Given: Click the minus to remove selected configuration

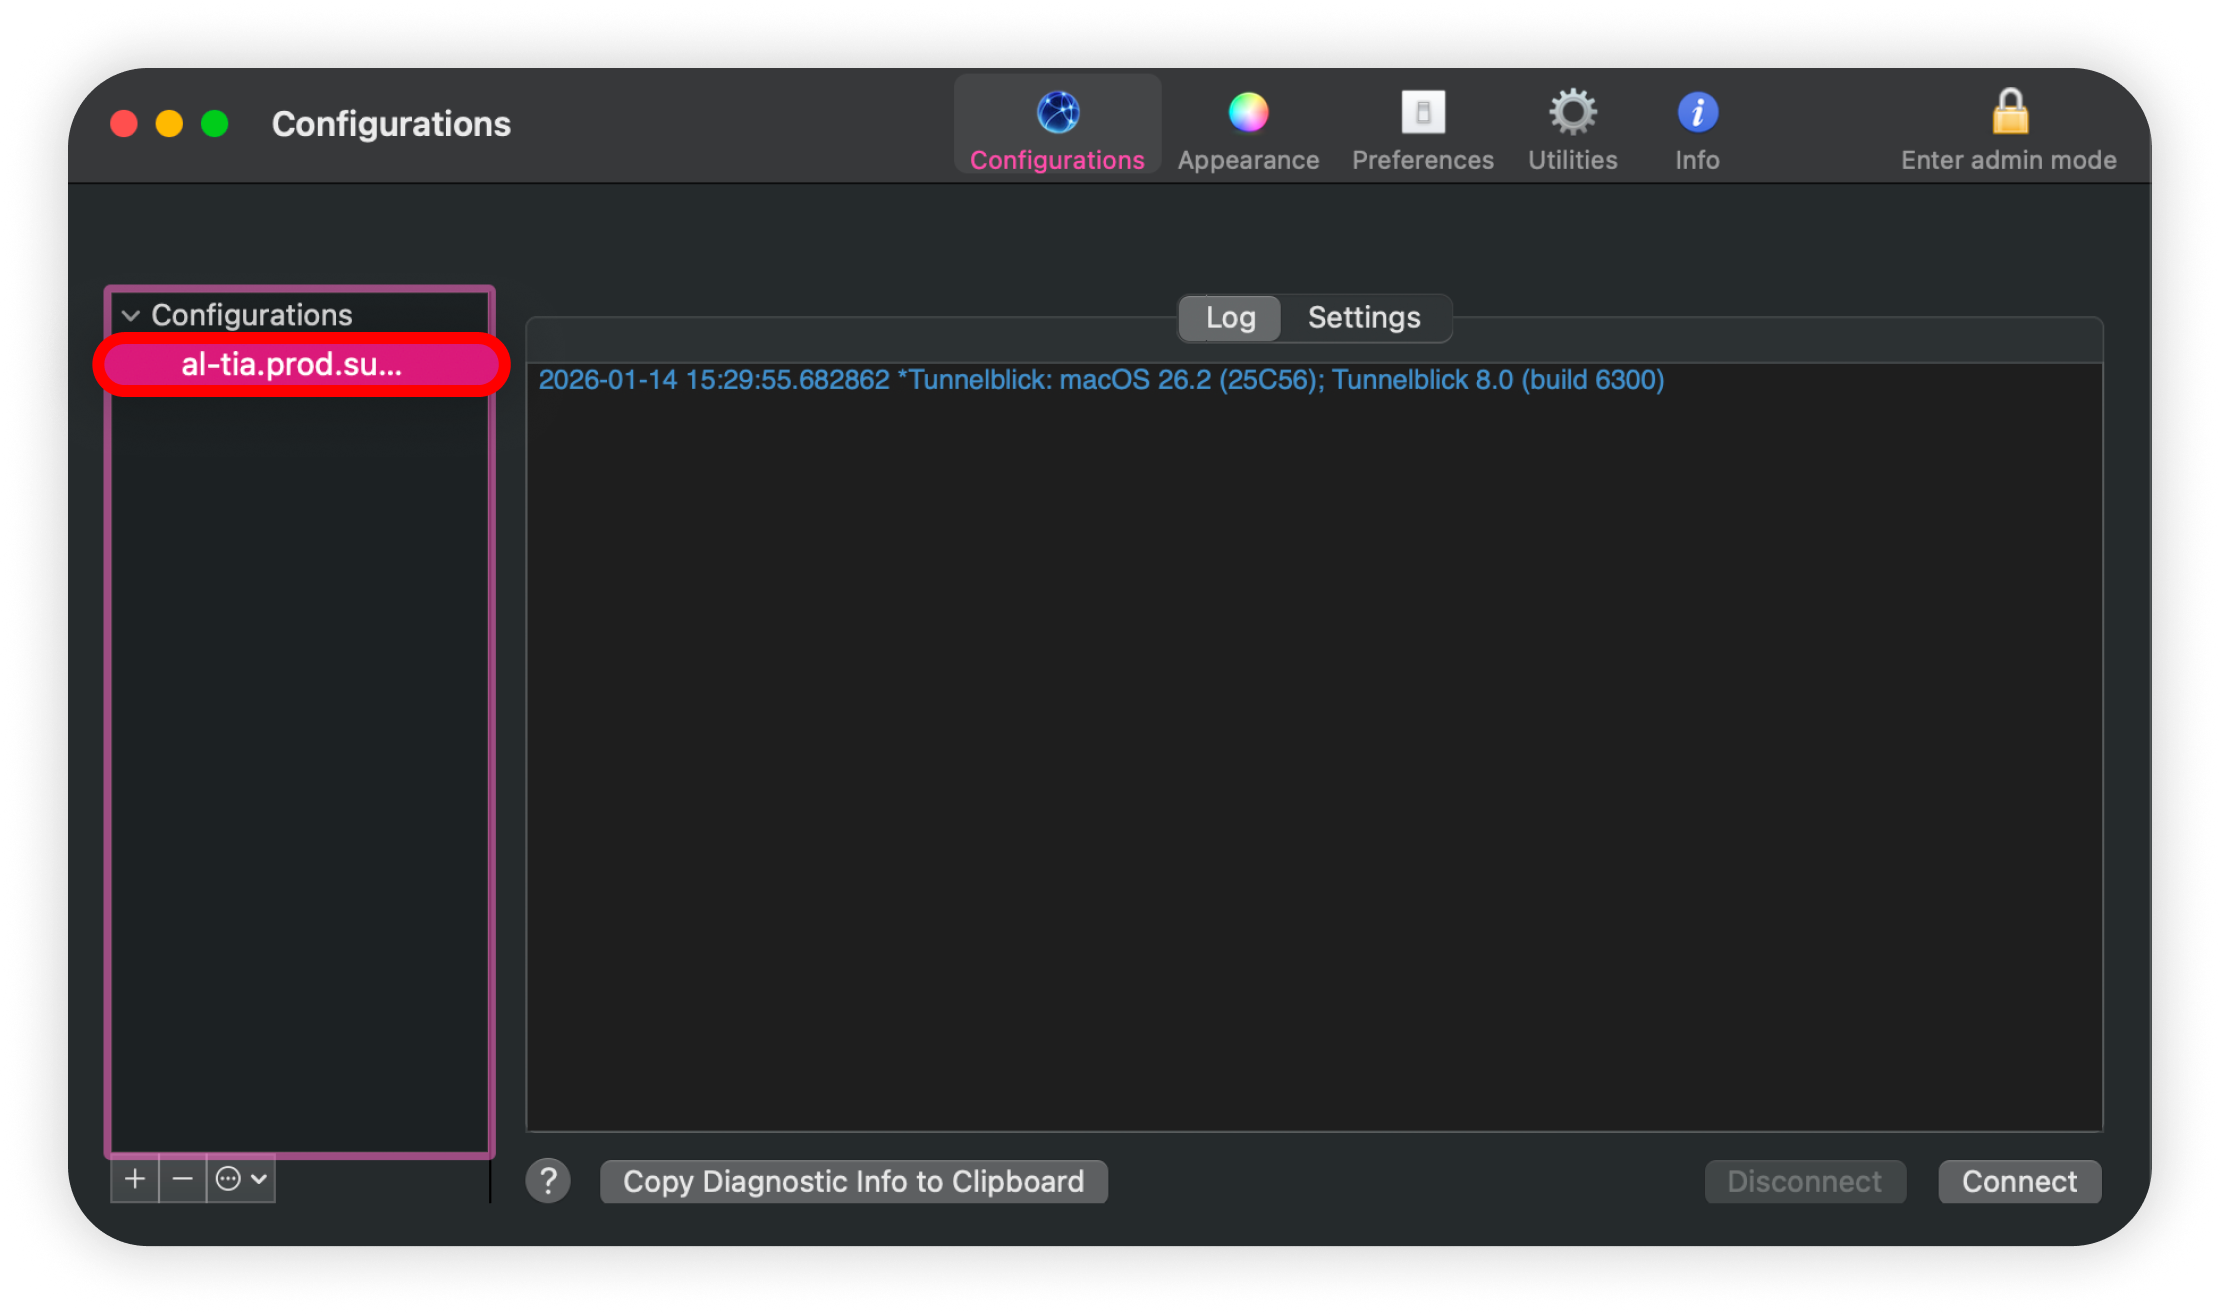Looking at the screenshot, I should click(x=182, y=1180).
